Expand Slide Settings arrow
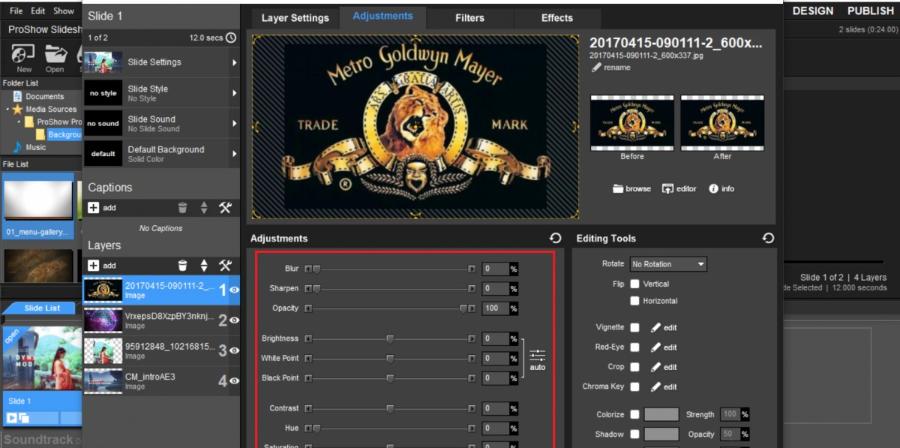The image size is (900, 448). [x=234, y=62]
